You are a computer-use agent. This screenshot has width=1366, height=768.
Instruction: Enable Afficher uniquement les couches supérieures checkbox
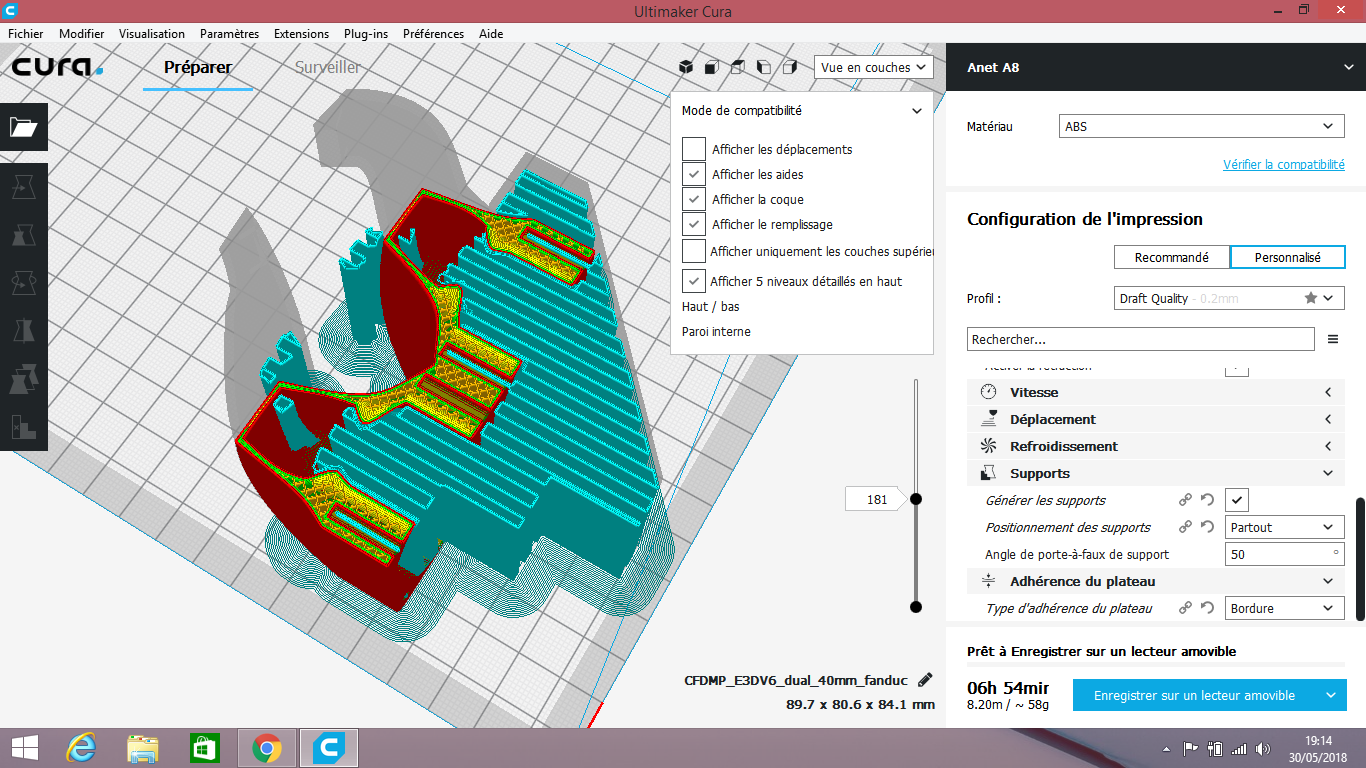pyautogui.click(x=694, y=251)
